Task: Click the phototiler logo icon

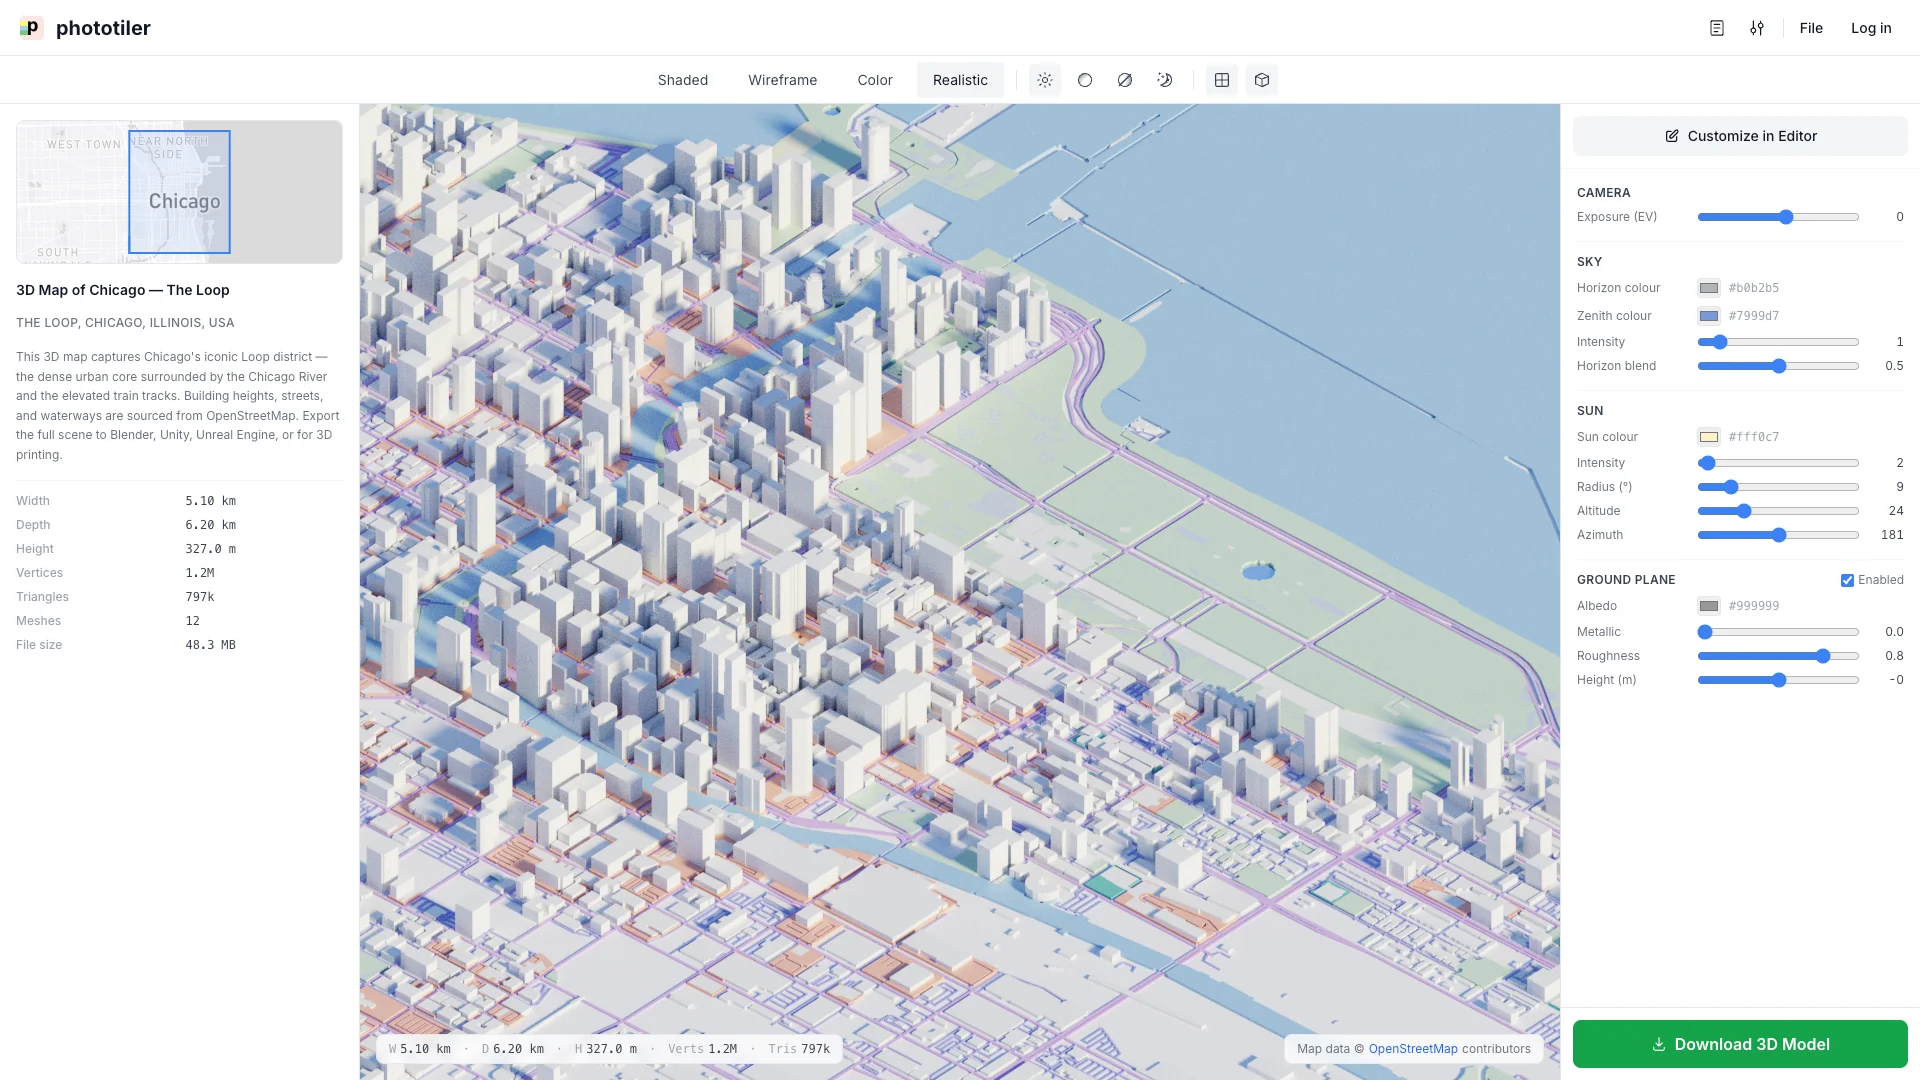Action: [31, 28]
